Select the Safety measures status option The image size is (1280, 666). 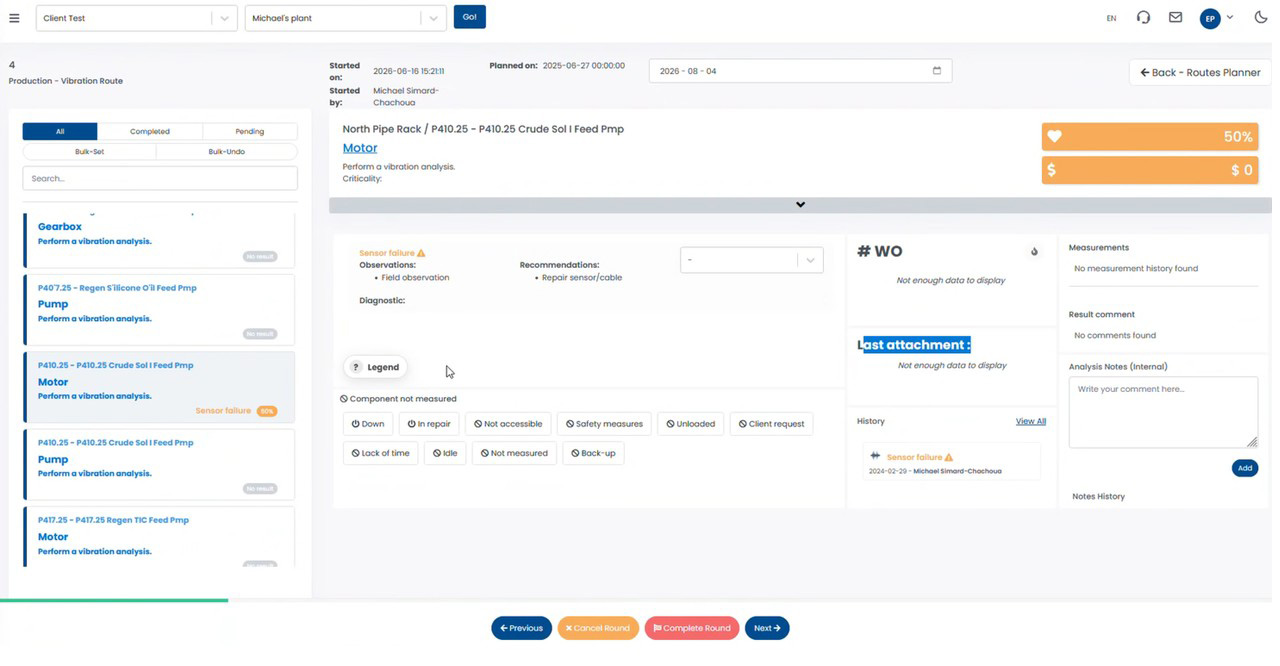point(604,424)
